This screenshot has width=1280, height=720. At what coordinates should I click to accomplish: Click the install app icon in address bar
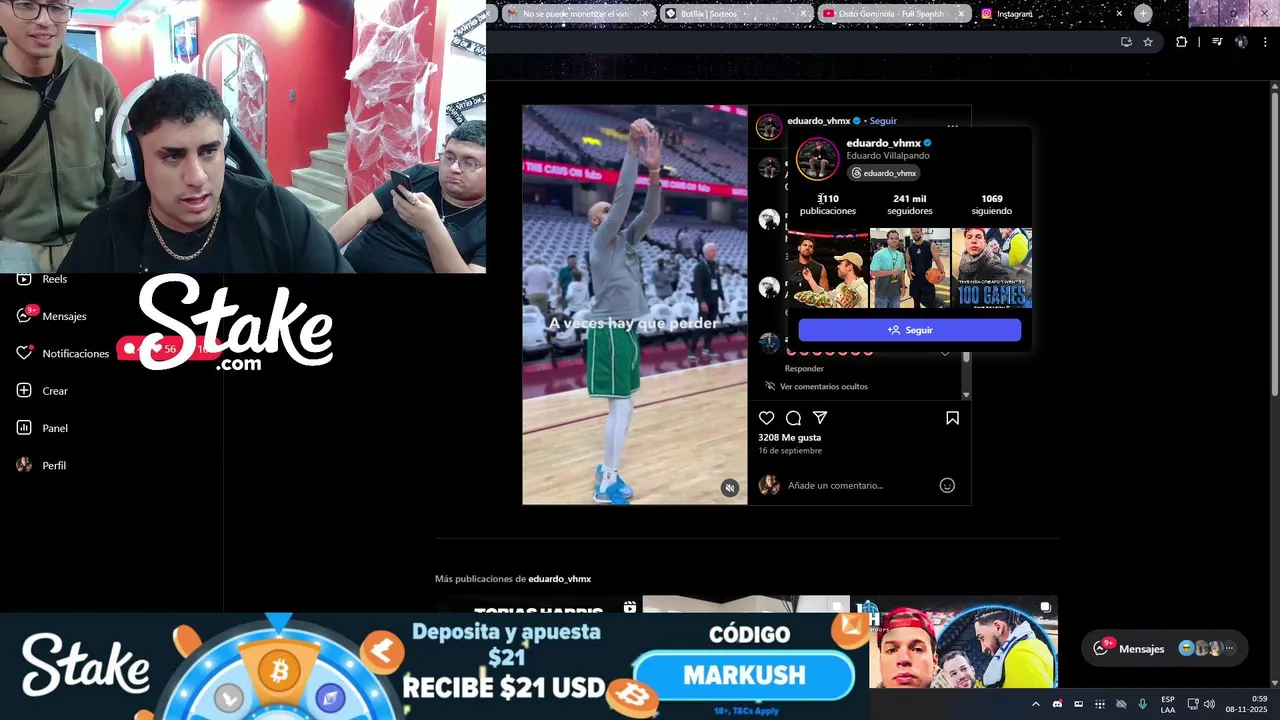click(1126, 42)
